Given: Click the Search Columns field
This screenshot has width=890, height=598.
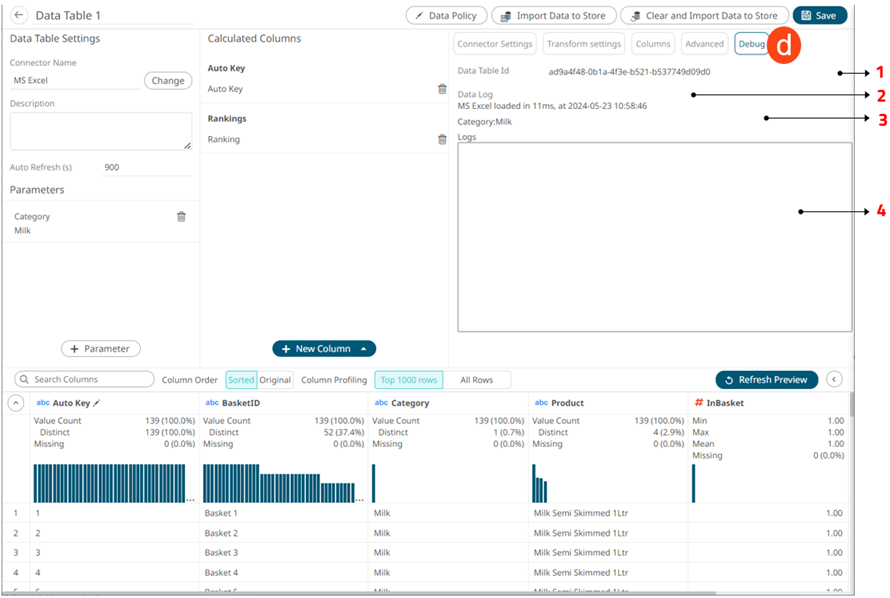Looking at the screenshot, I should click(84, 380).
